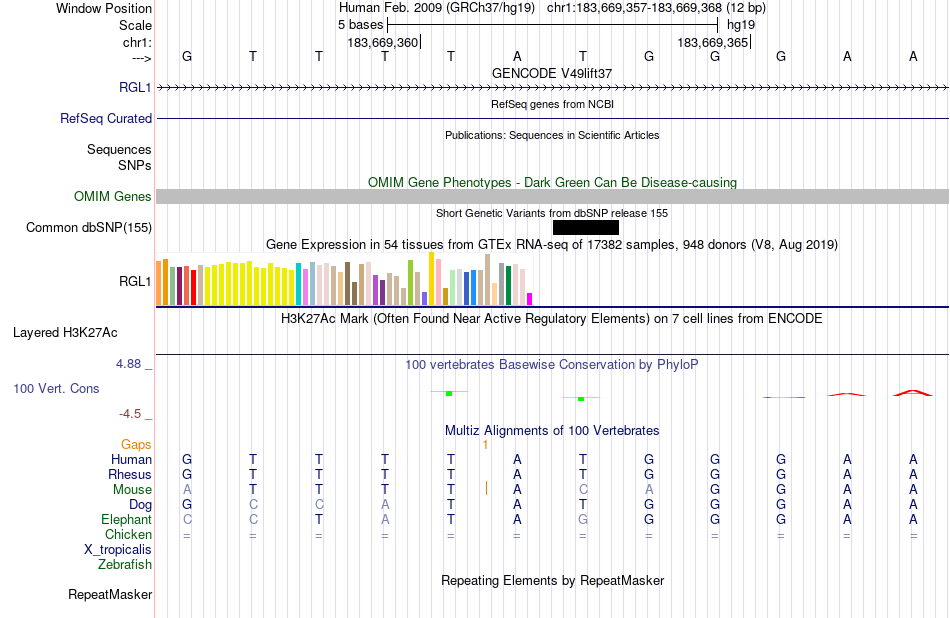Click the -4.5 PhyloP lower limit
This screenshot has height=618, width=950.
[x=130, y=414]
